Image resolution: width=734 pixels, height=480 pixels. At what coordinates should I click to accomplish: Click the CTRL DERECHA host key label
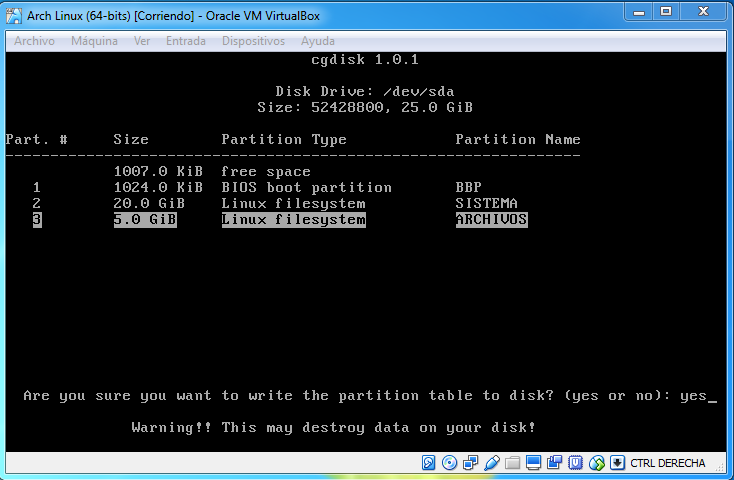pos(667,463)
